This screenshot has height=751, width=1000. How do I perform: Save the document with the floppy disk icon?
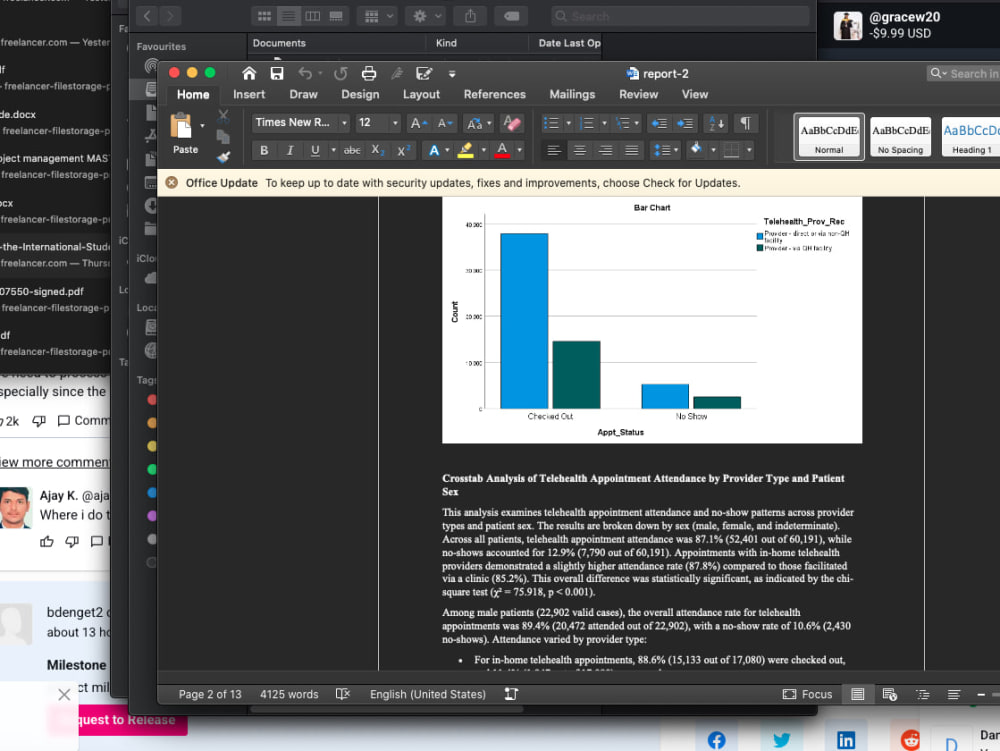point(277,73)
